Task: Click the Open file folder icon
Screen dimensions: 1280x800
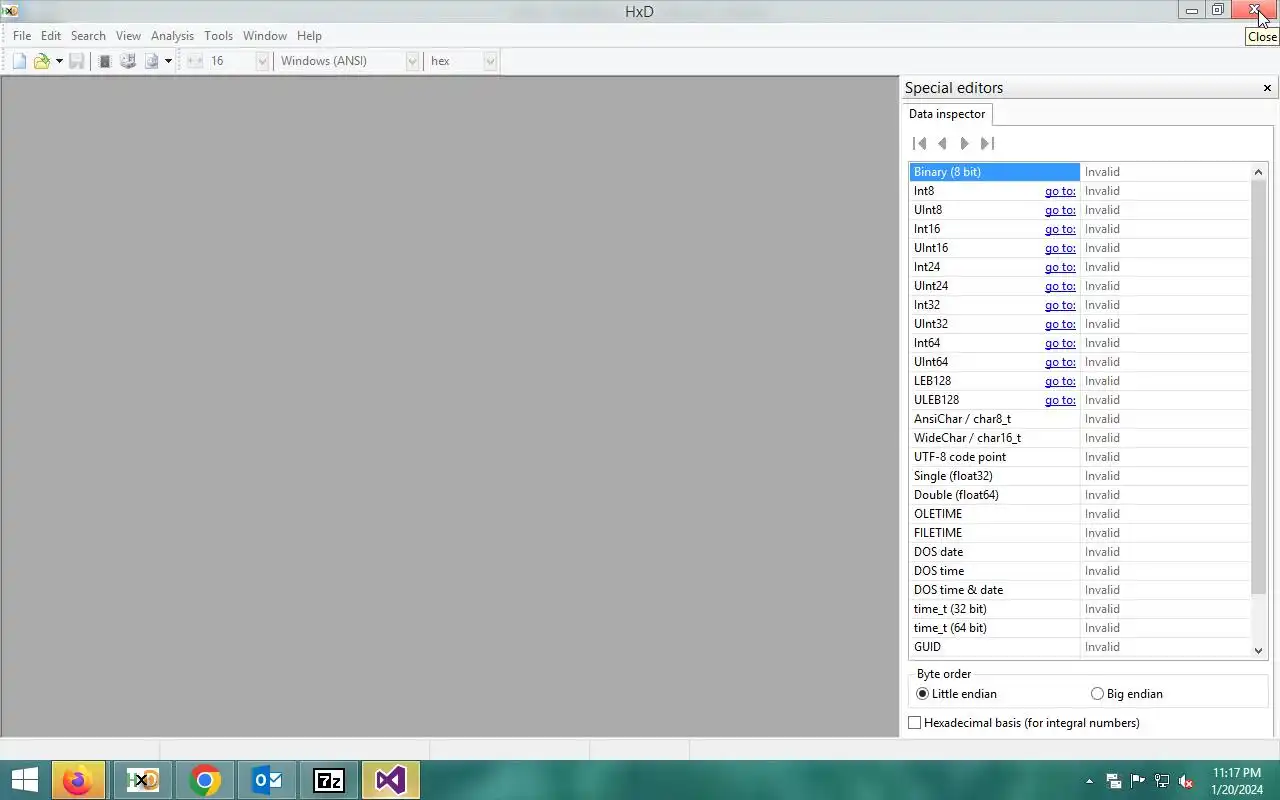Action: pyautogui.click(x=41, y=61)
